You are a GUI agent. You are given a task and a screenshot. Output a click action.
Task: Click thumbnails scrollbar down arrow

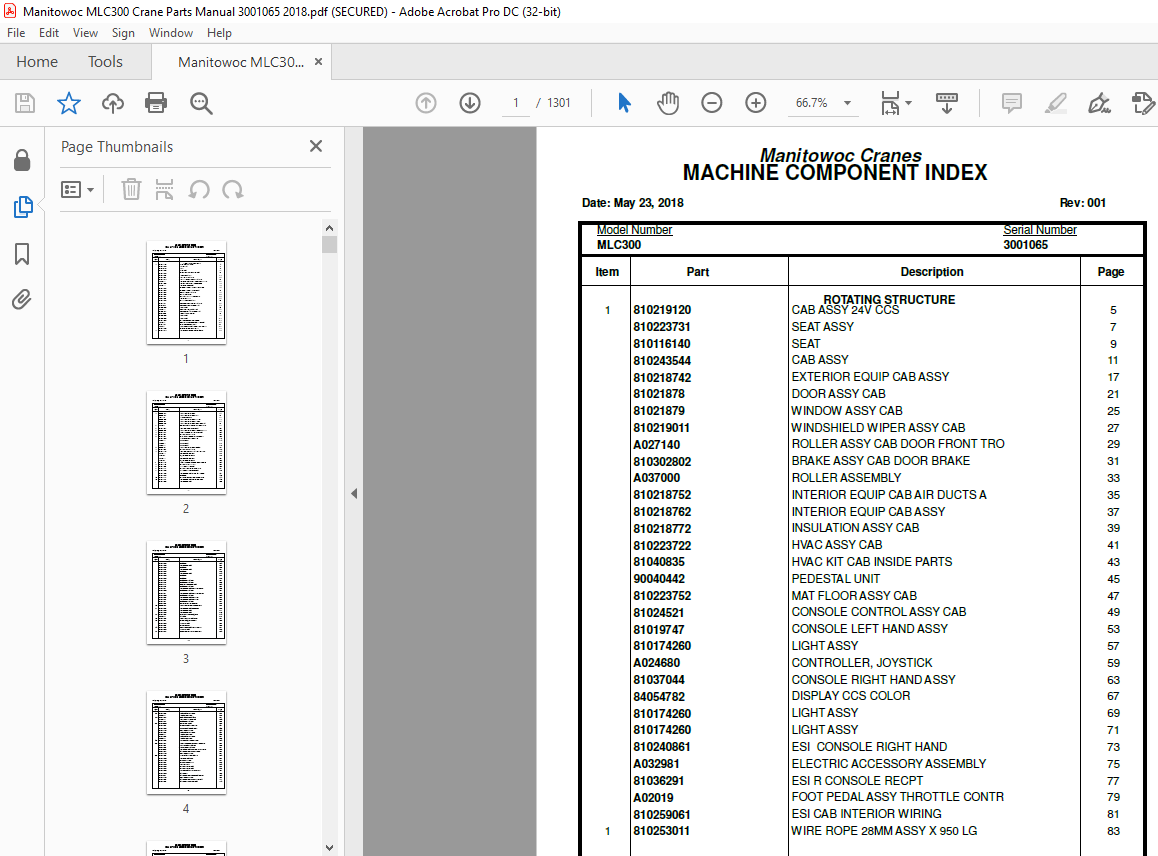point(329,848)
